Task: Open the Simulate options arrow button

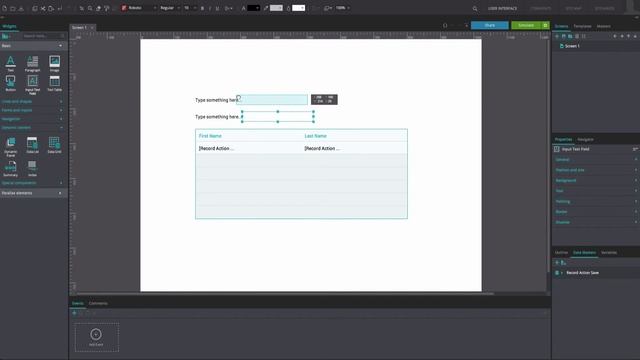Action: tap(546, 25)
